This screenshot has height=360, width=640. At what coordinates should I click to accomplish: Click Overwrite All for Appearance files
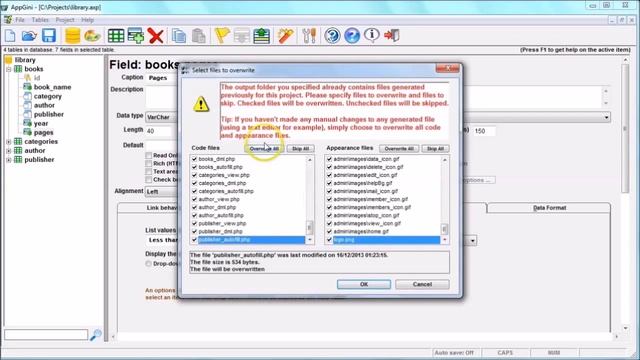[x=399, y=149]
